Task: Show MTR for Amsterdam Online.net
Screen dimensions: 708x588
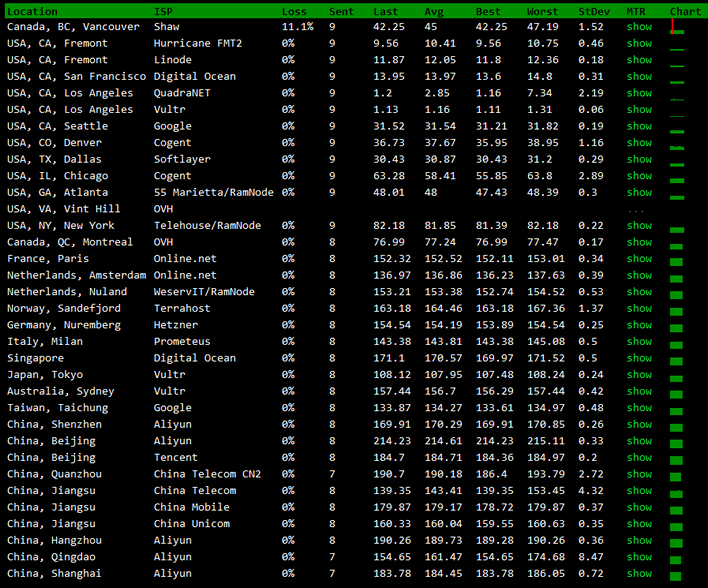Action: (x=639, y=275)
